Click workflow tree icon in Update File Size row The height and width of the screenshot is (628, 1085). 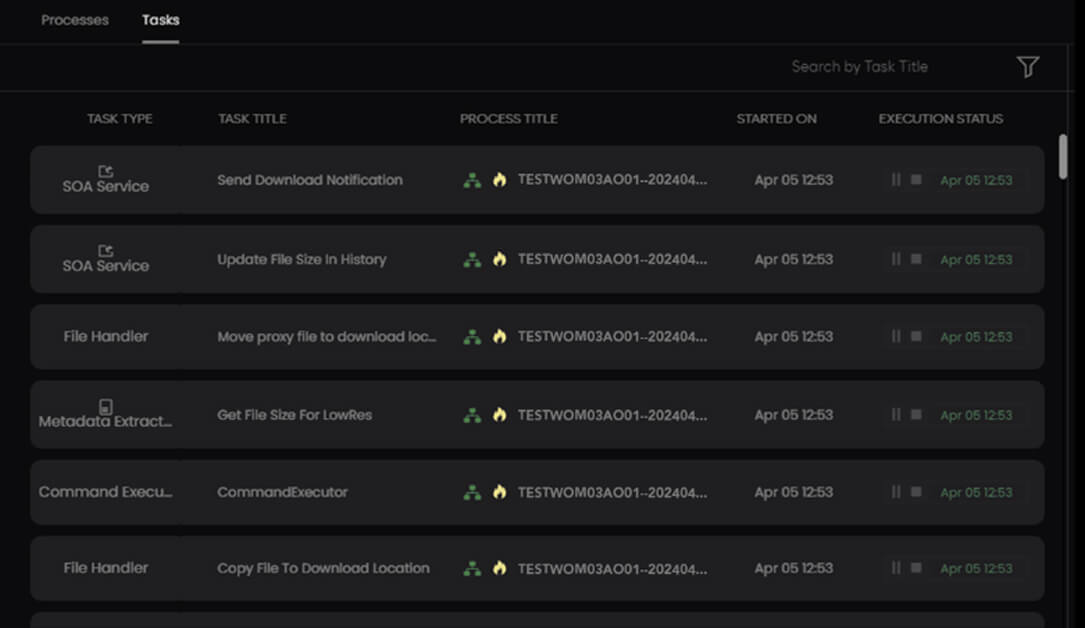472,260
